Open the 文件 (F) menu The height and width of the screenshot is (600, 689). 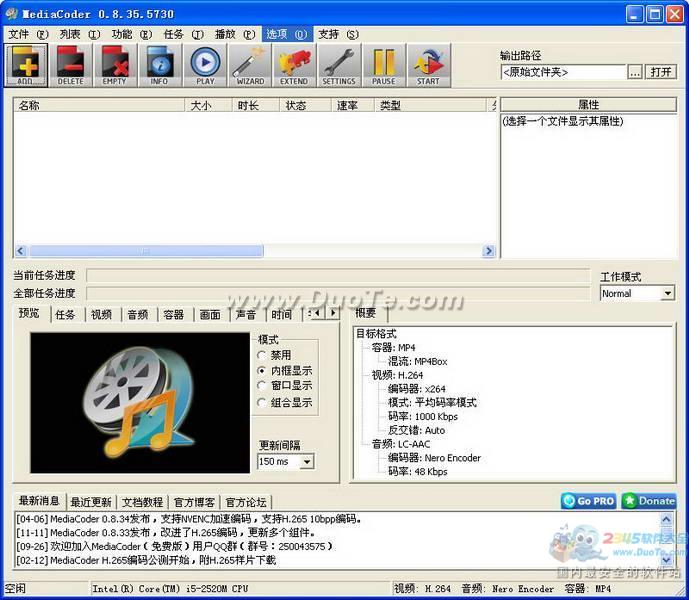click(x=29, y=34)
